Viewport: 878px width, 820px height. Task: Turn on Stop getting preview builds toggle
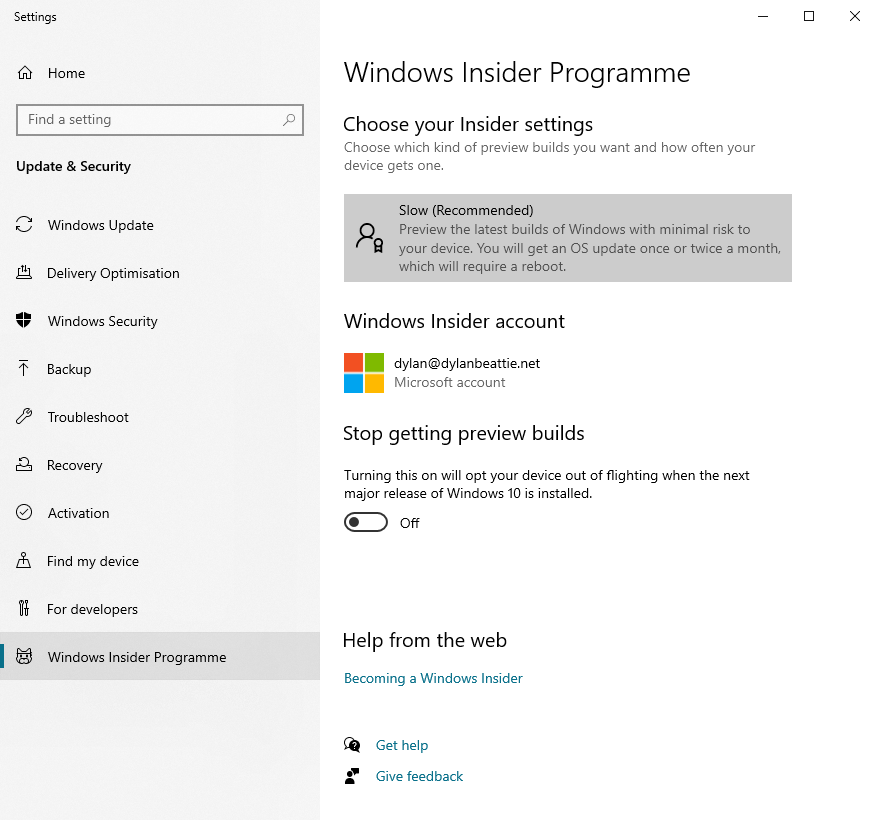366,523
